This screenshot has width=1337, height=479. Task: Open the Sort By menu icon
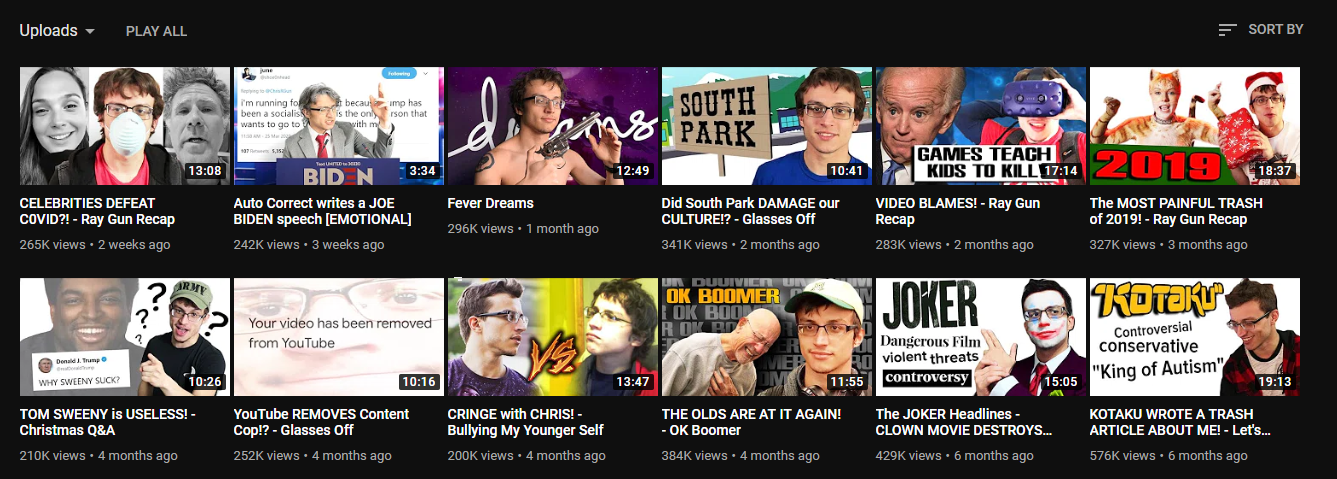click(1227, 30)
